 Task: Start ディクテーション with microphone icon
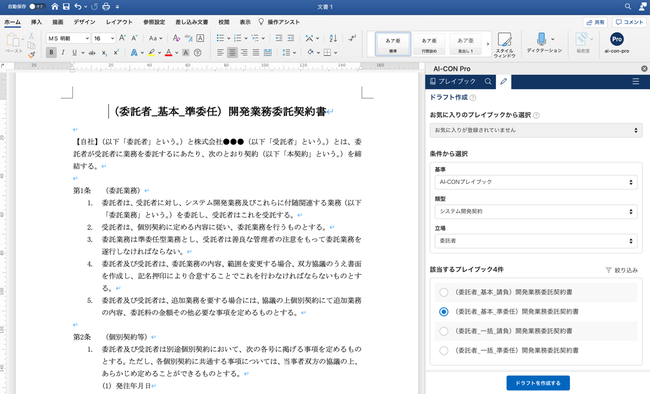pyautogui.click(x=541, y=40)
